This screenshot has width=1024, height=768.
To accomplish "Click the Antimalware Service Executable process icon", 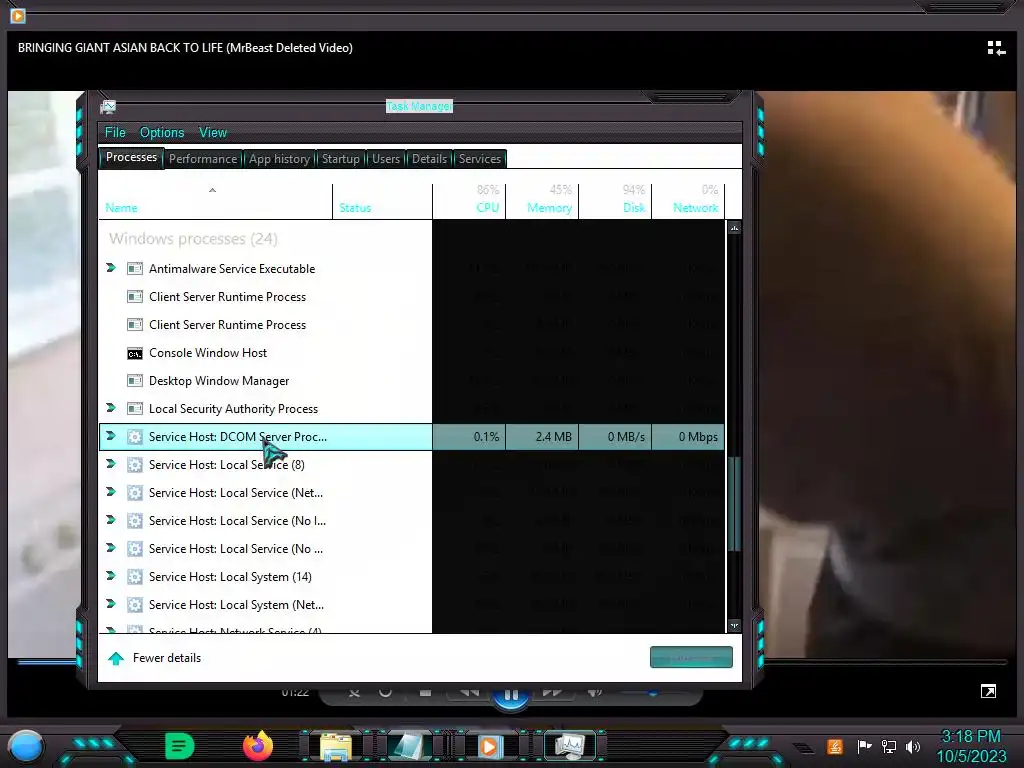I will click(x=135, y=268).
